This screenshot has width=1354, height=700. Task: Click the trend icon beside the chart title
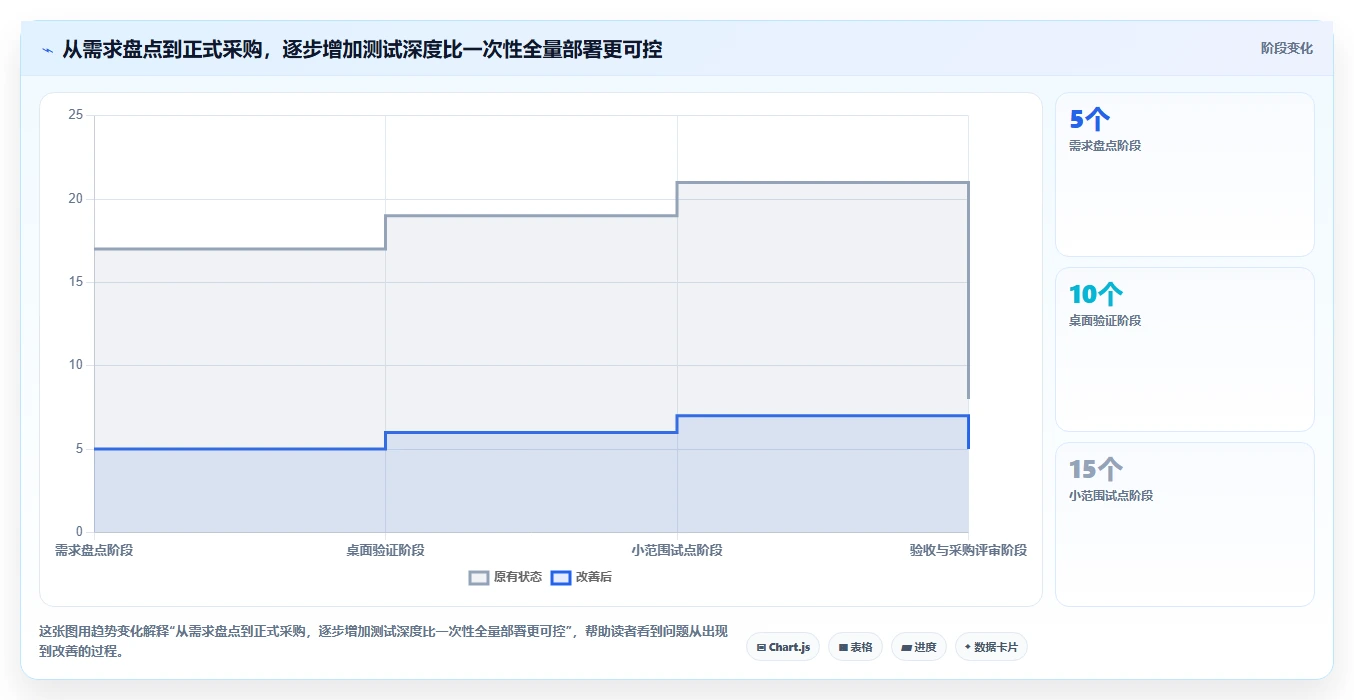click(x=47, y=49)
